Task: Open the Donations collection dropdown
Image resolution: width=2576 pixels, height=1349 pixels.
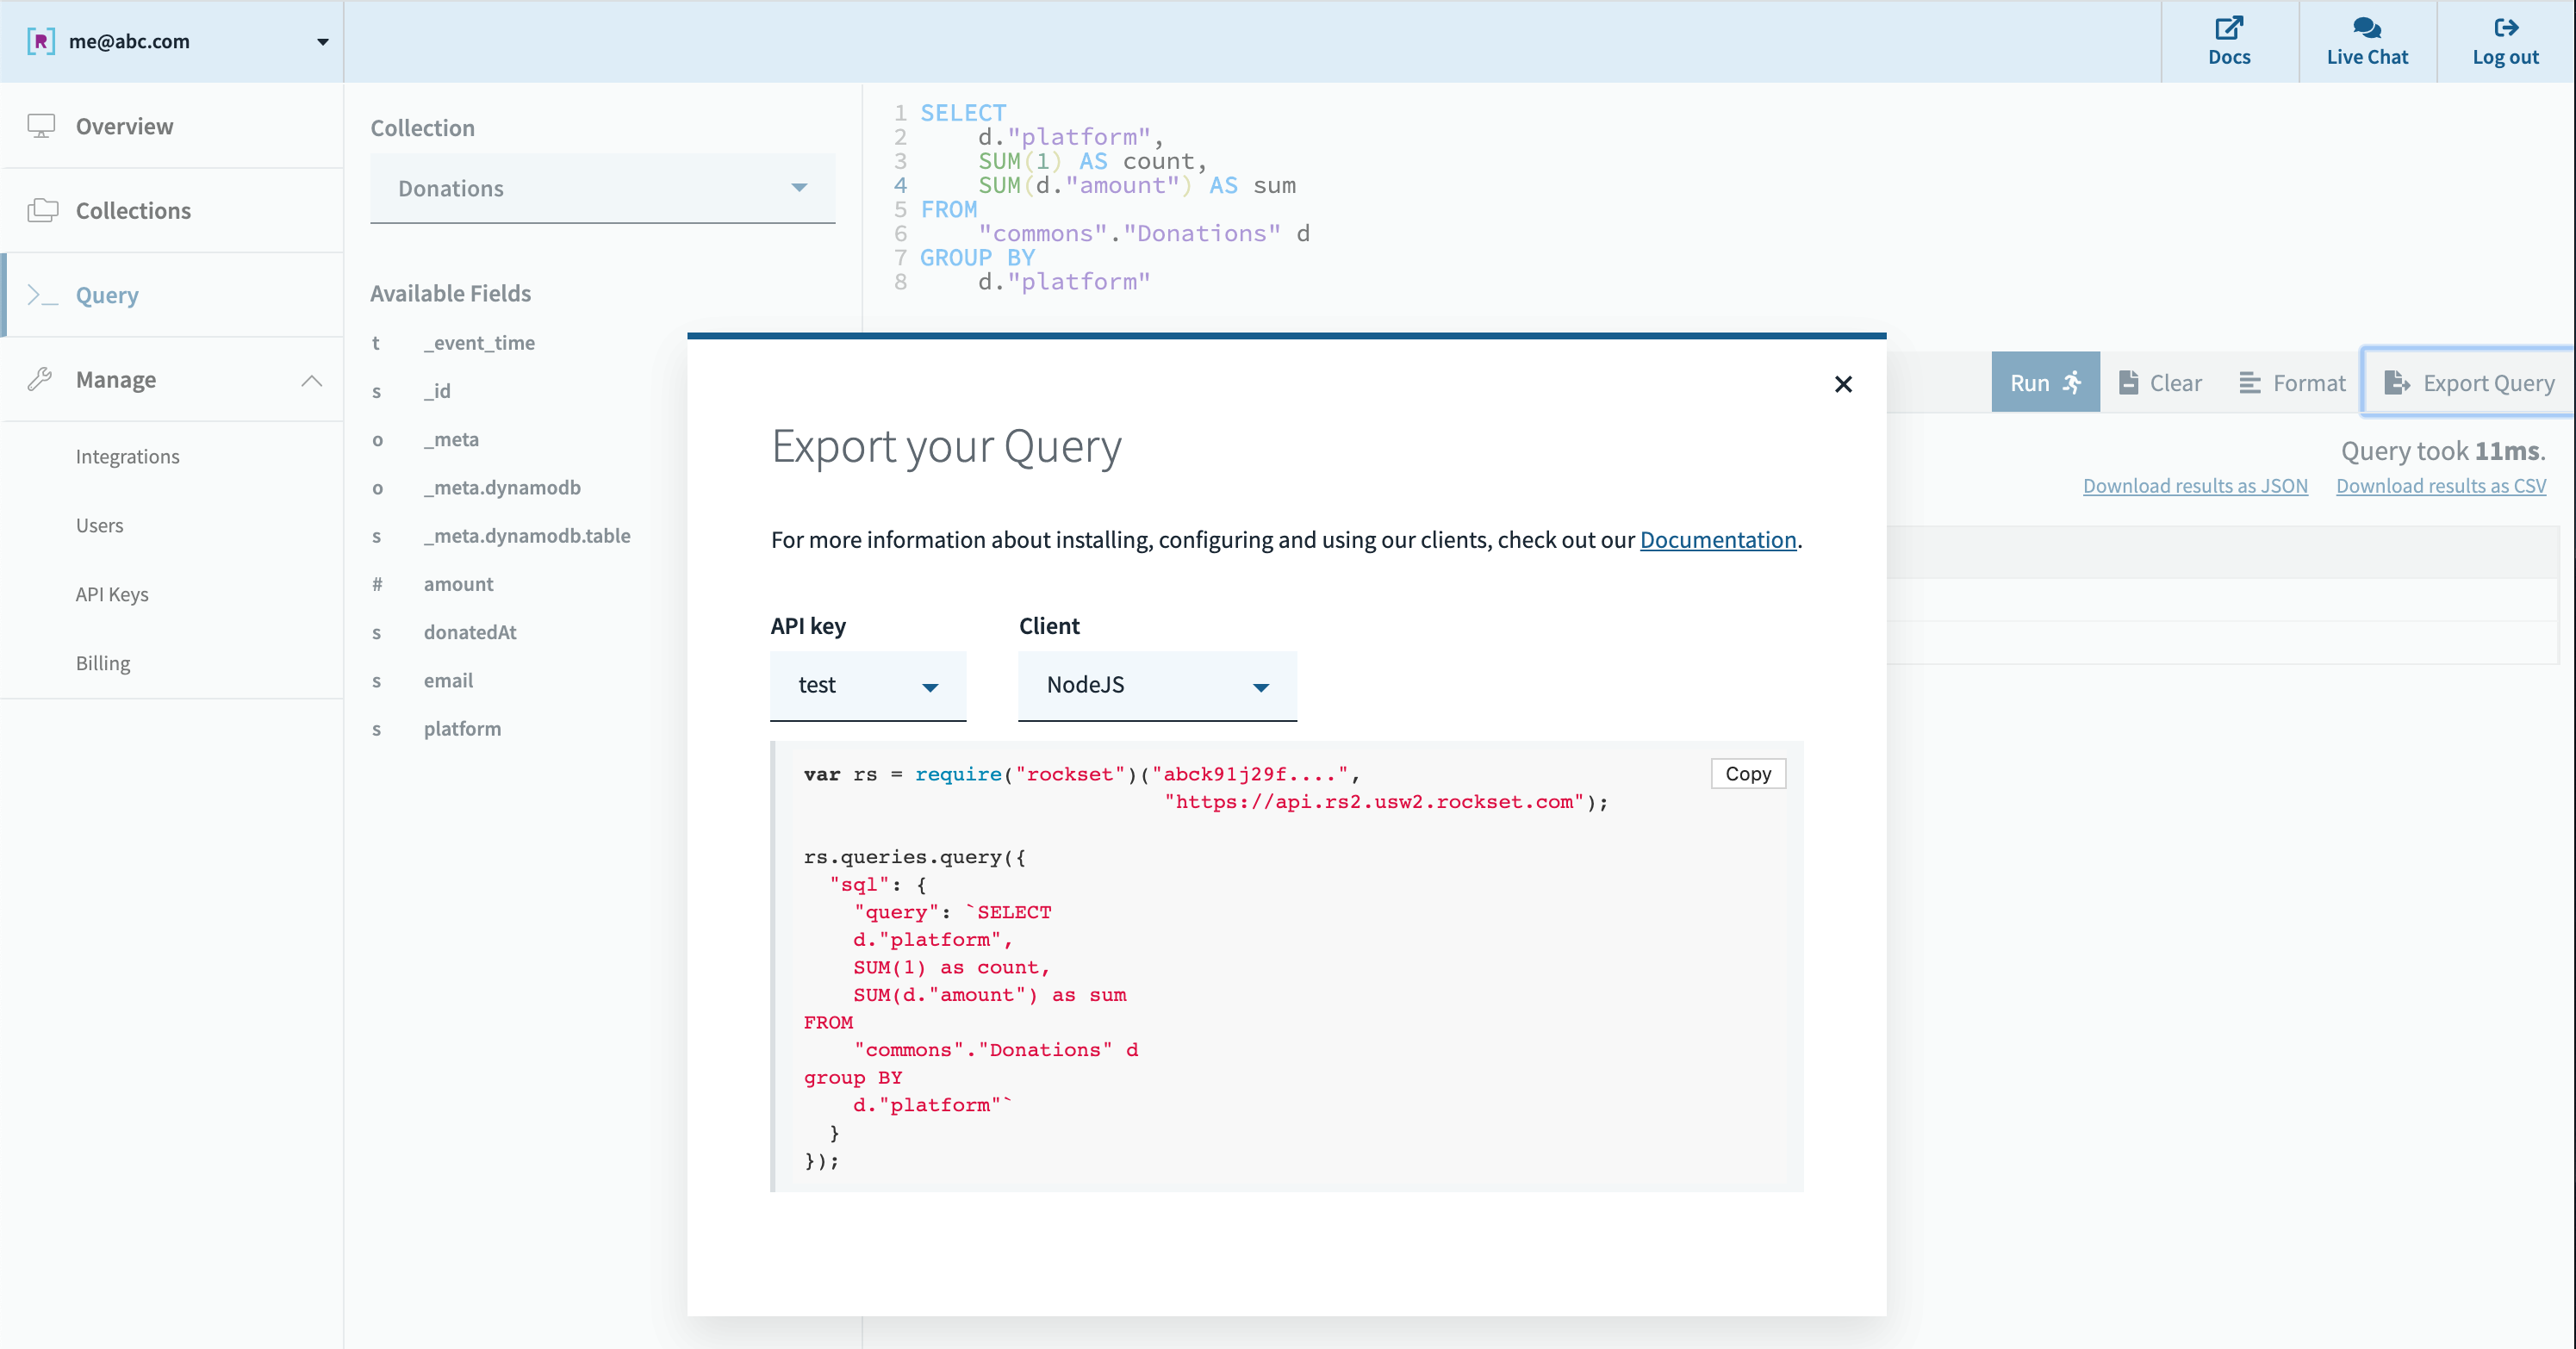Action: tap(602, 188)
